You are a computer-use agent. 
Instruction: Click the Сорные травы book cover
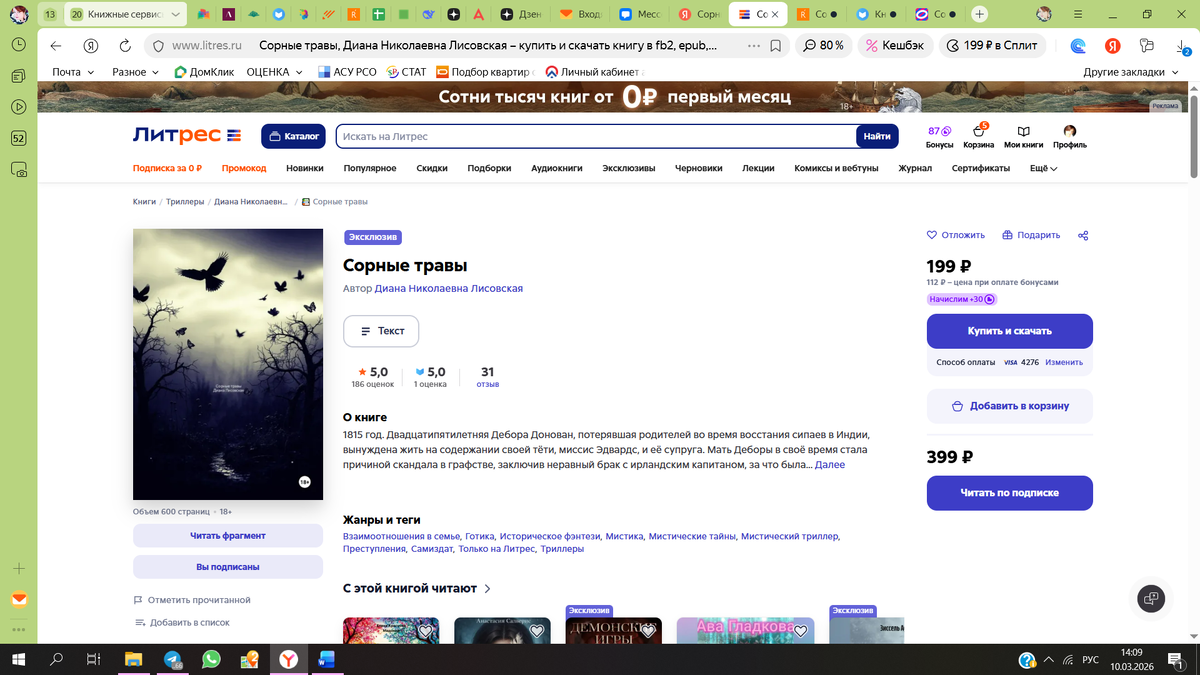click(x=228, y=364)
